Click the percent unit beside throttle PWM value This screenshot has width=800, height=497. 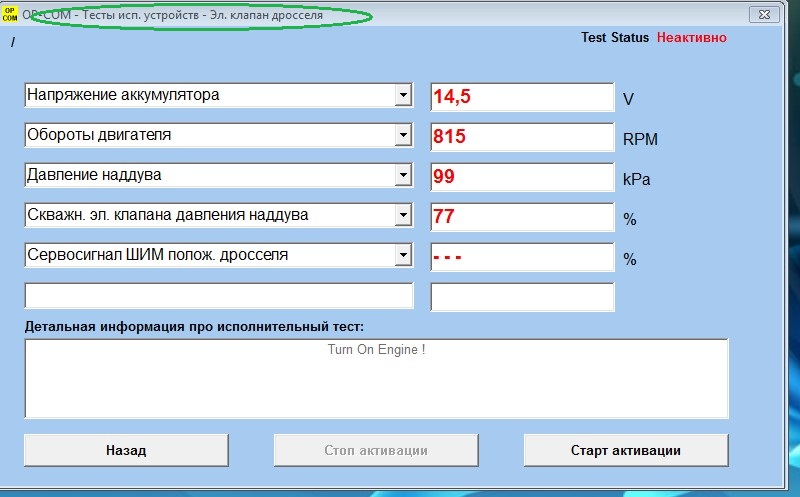coord(630,259)
